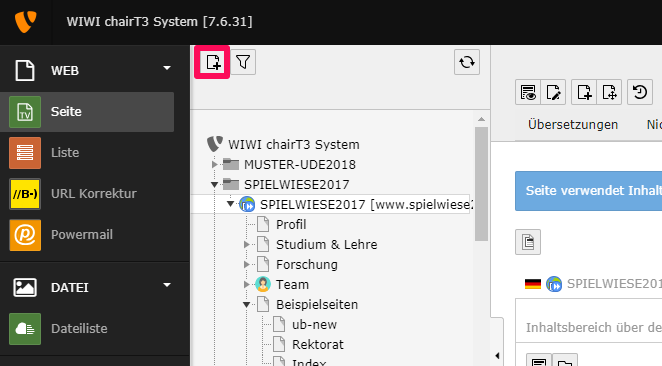662x366 pixels.
Task: Open the page tree filter
Action: (x=243, y=62)
